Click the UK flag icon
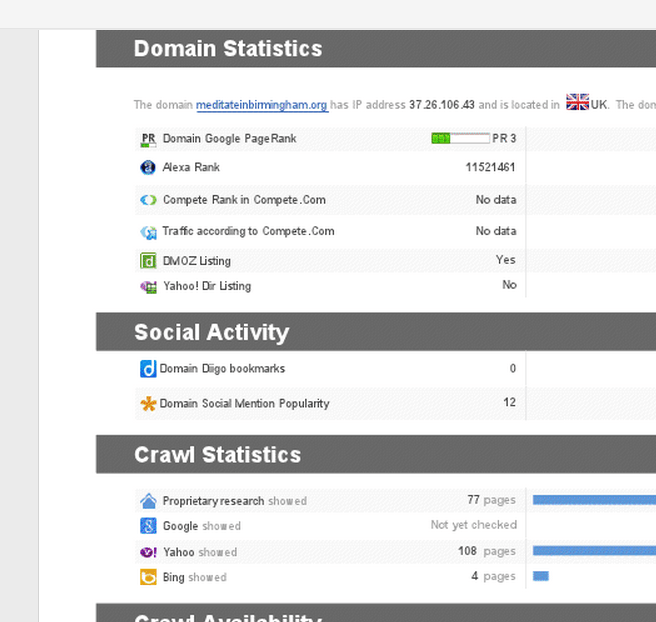The height and width of the screenshot is (622, 656). click(577, 102)
